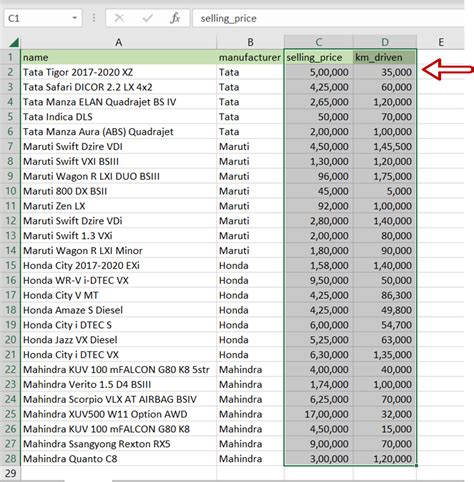474x482 pixels.
Task: Click cell 'Tata Manza ELAN Quadrajet BS IV'
Action: [119, 102]
